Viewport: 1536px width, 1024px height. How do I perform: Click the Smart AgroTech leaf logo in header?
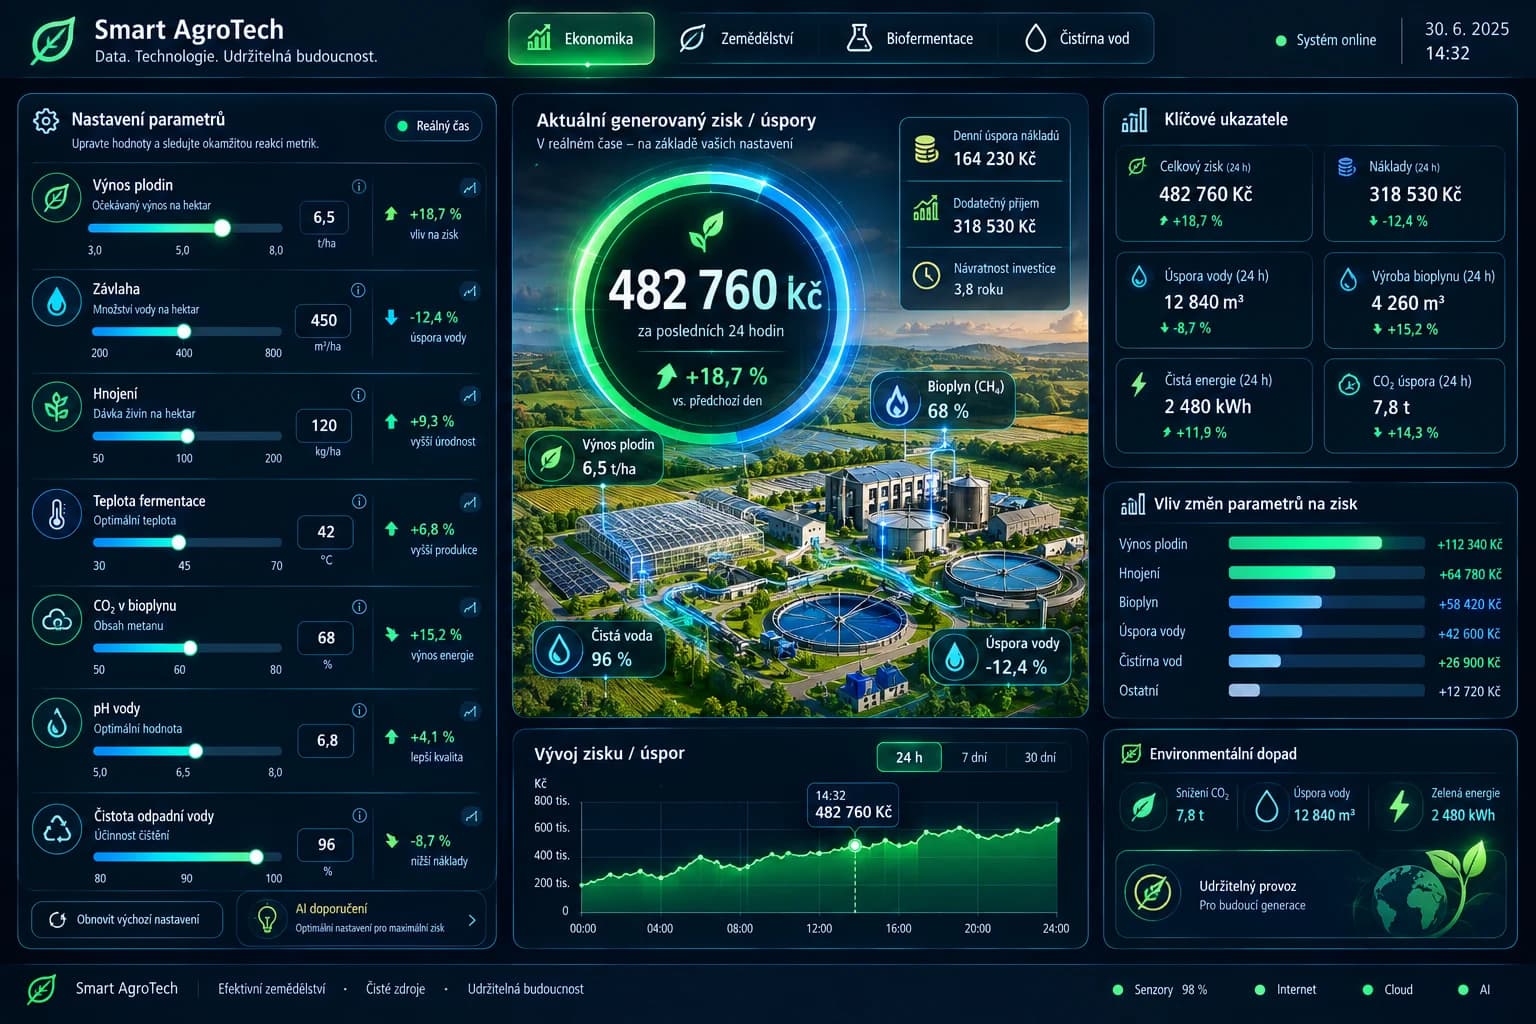52,41
